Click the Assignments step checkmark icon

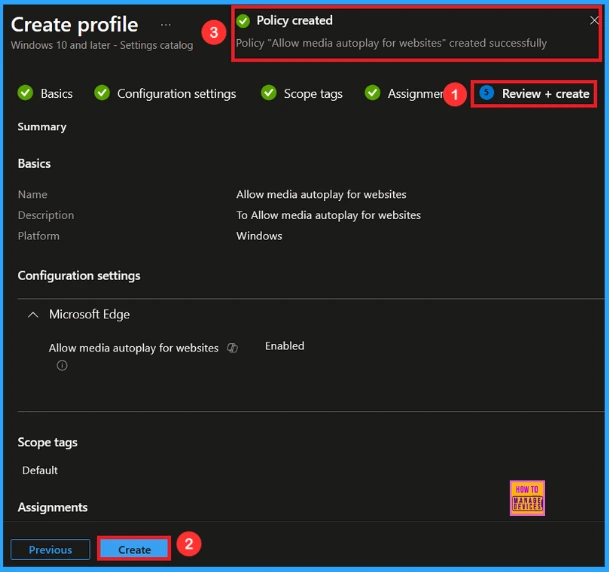pyautogui.click(x=372, y=93)
